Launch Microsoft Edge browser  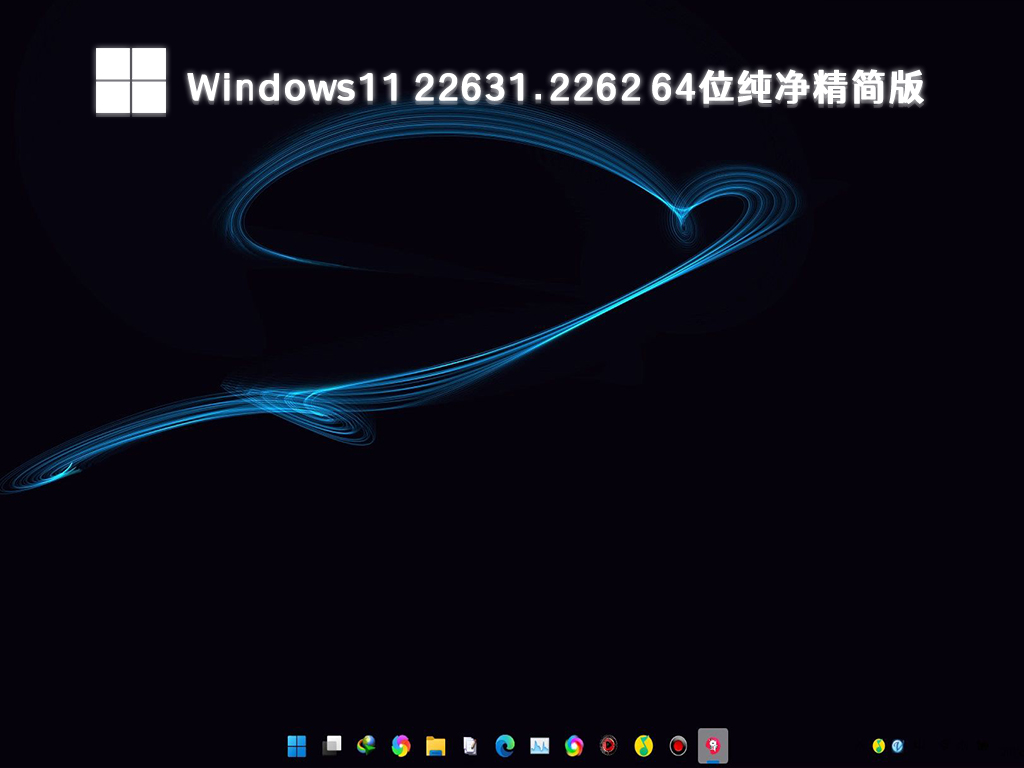coord(505,745)
